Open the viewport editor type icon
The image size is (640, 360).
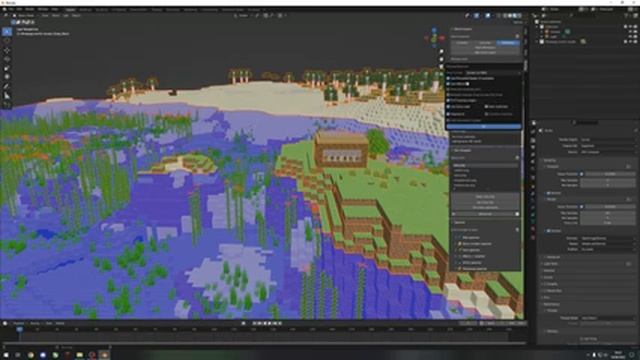tap(6, 16)
